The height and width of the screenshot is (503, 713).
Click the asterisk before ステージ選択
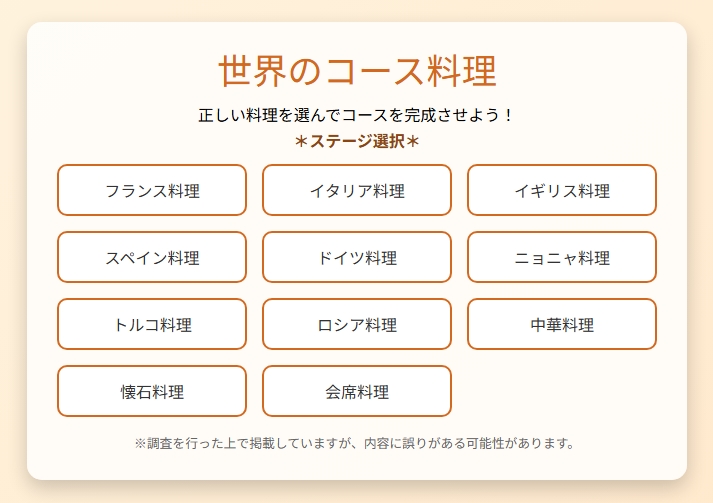301,142
